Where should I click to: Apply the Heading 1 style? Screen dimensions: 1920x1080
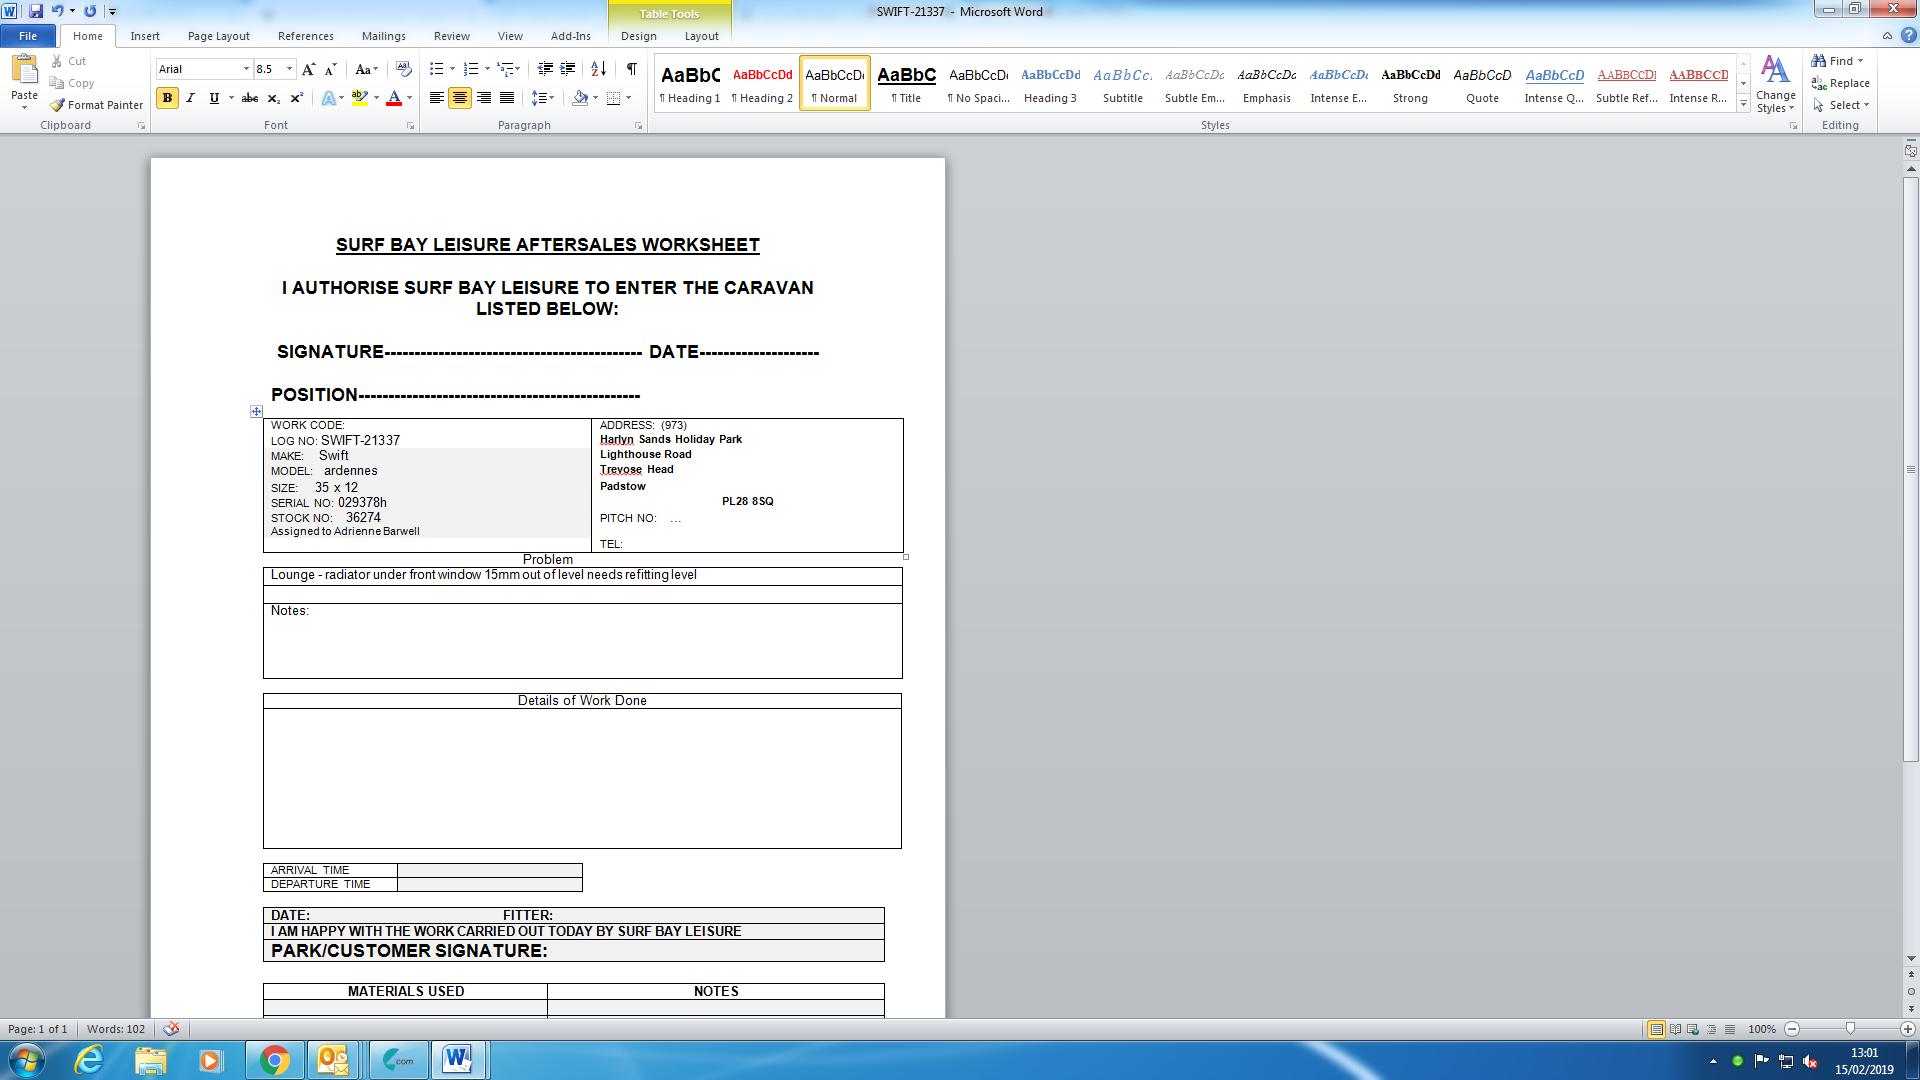[x=690, y=83]
